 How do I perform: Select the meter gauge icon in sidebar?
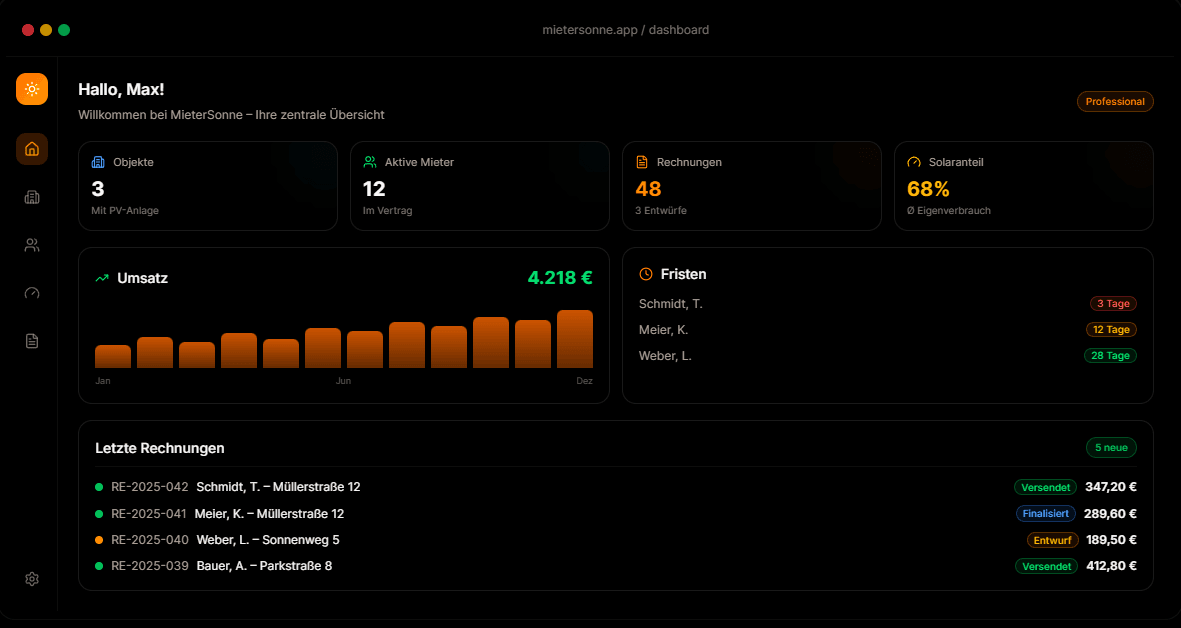(31, 293)
